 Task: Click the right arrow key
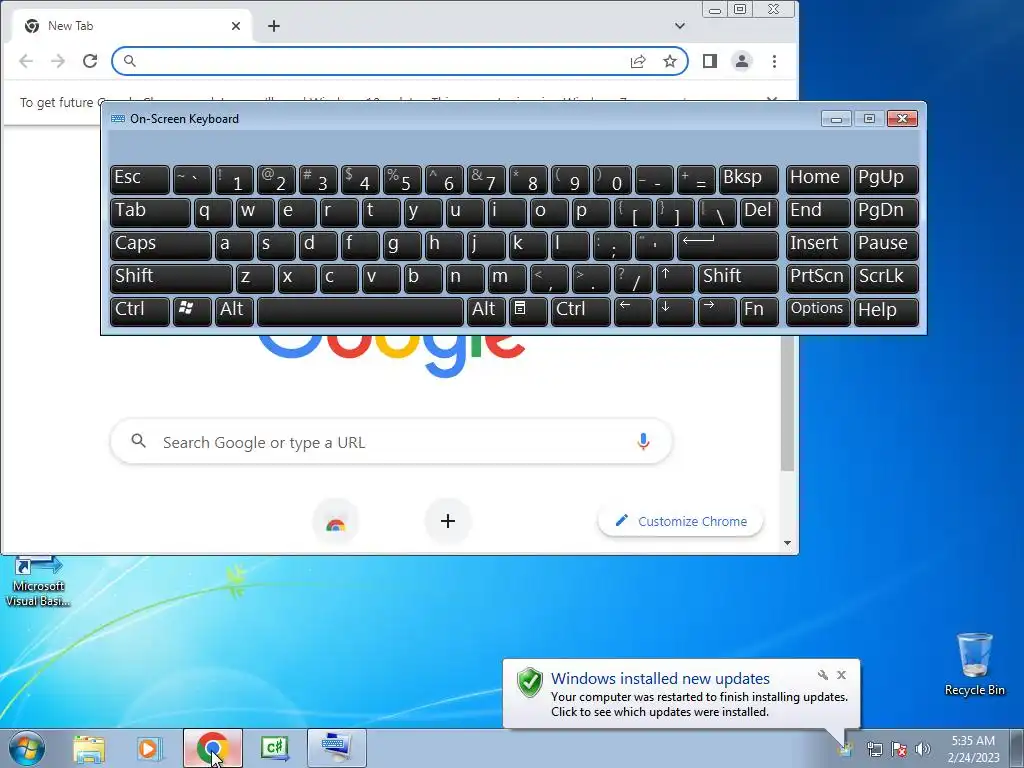(x=717, y=311)
